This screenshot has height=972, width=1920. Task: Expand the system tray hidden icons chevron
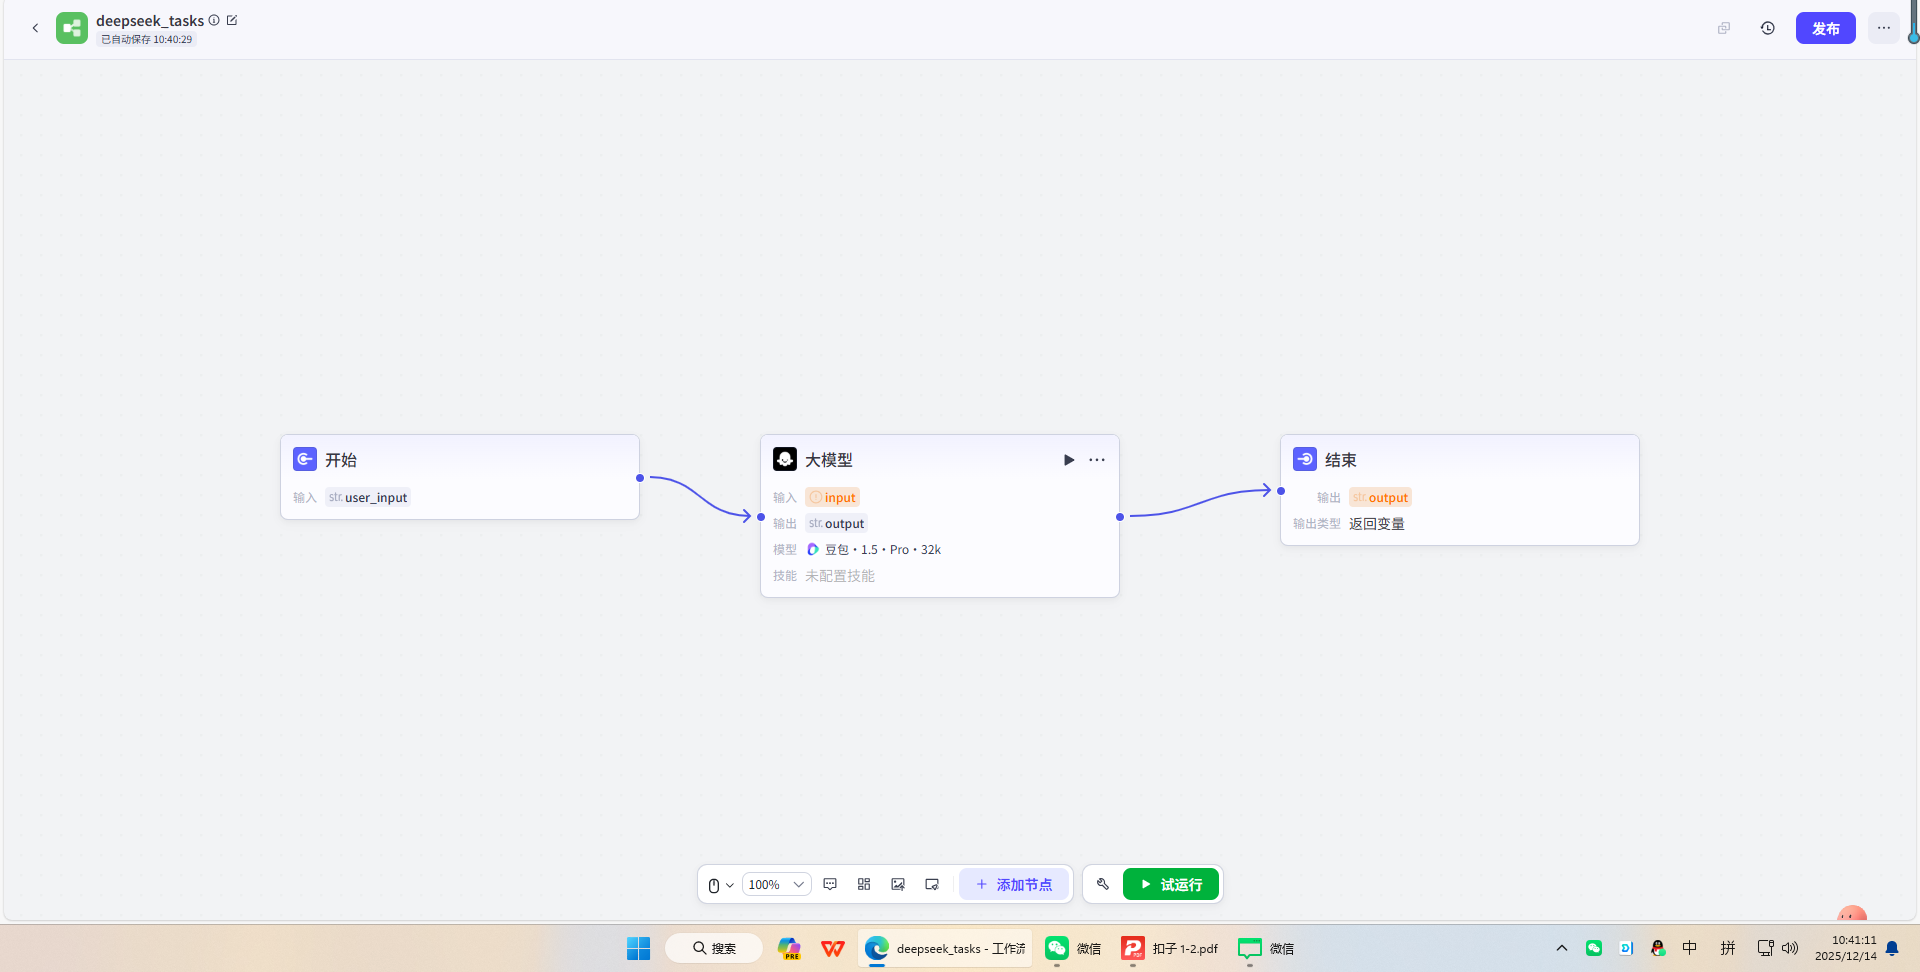[x=1562, y=948]
